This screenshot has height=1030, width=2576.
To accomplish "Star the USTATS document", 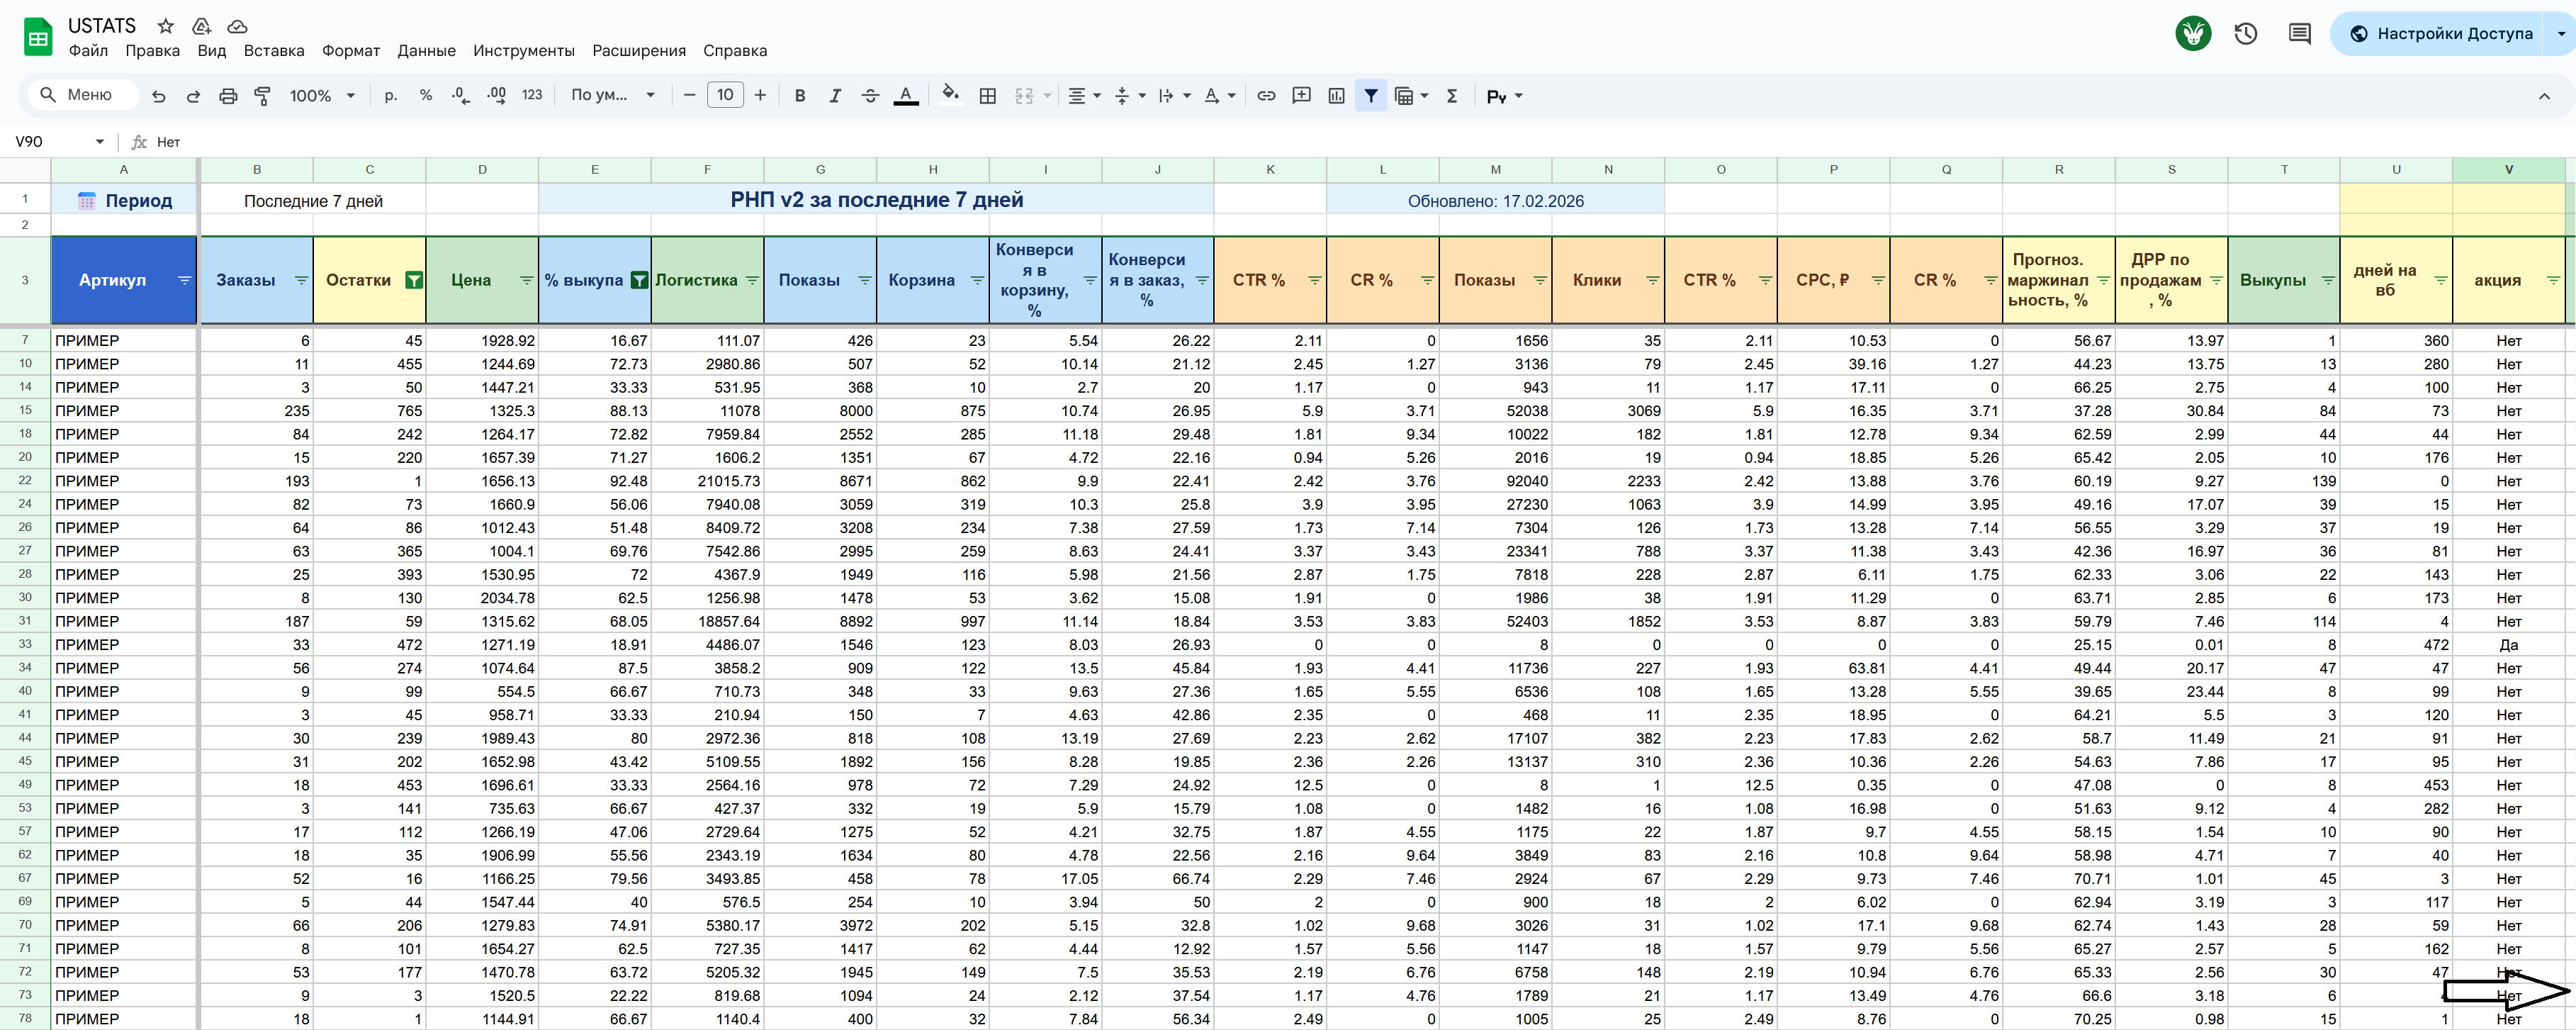I will (166, 26).
